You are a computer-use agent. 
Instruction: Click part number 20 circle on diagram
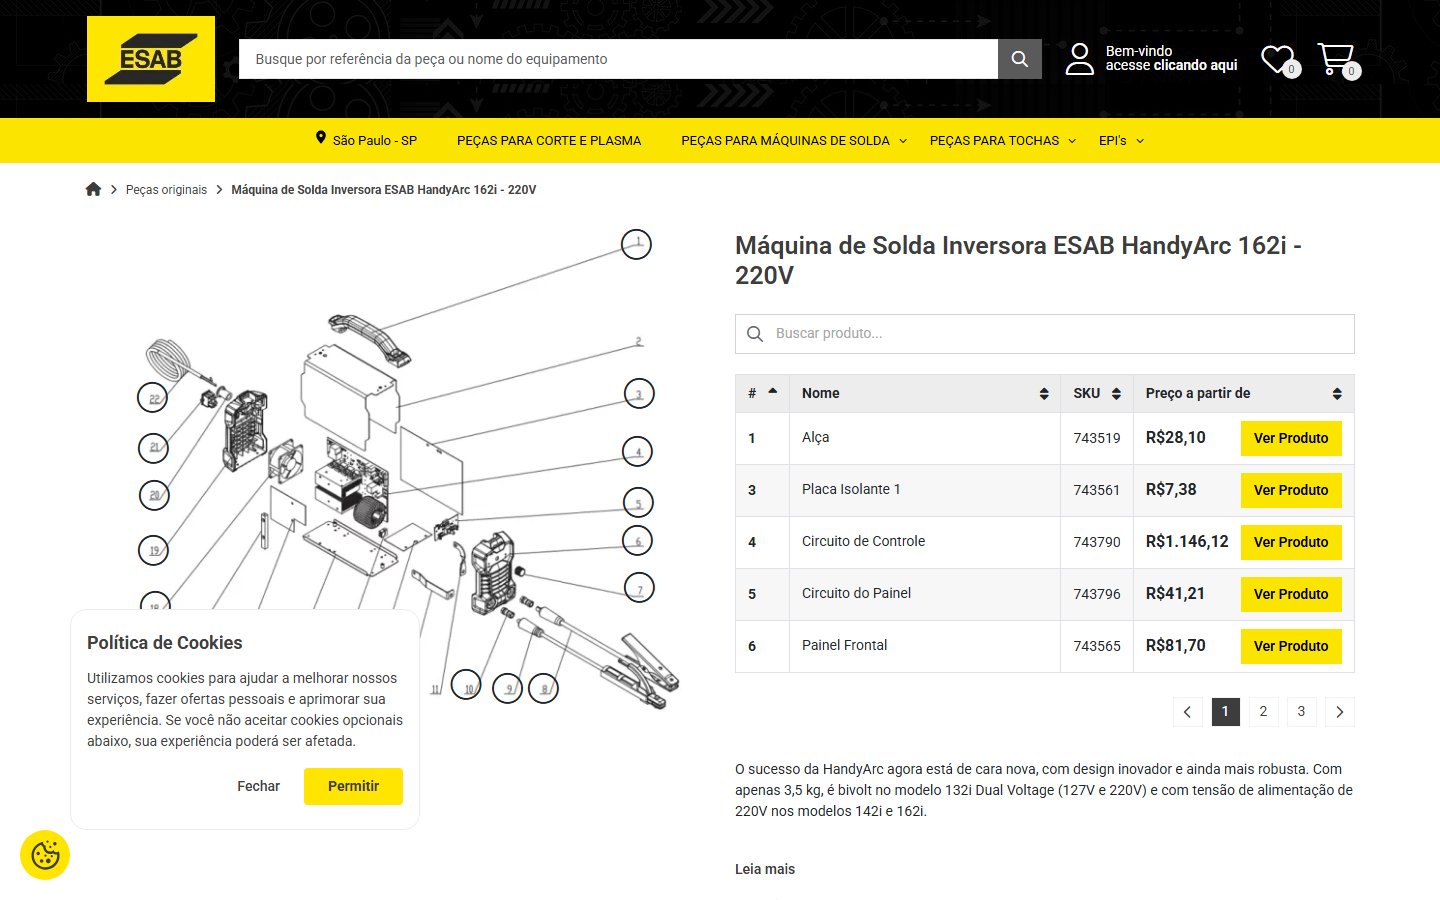pos(154,495)
